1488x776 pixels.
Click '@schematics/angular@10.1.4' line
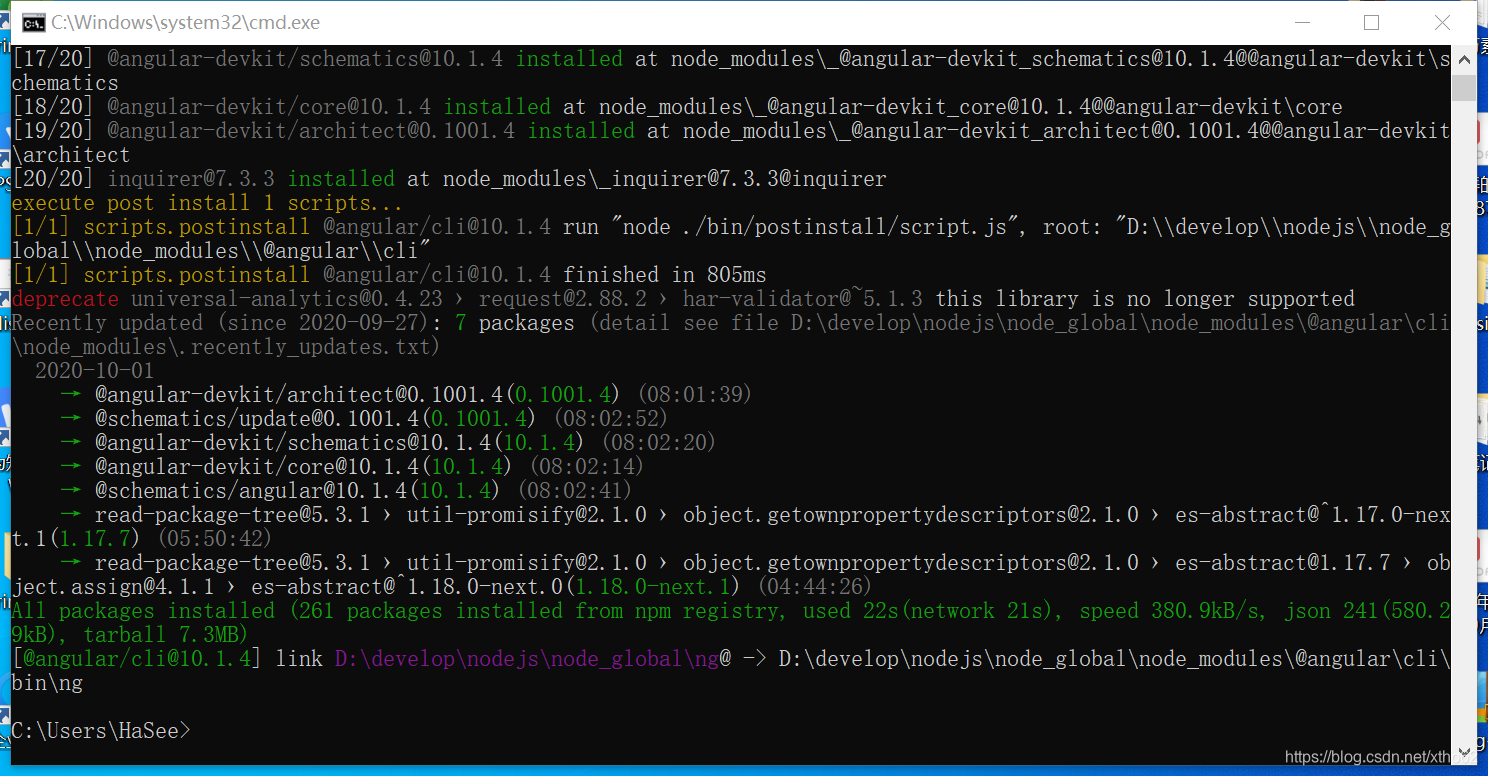coord(345,491)
